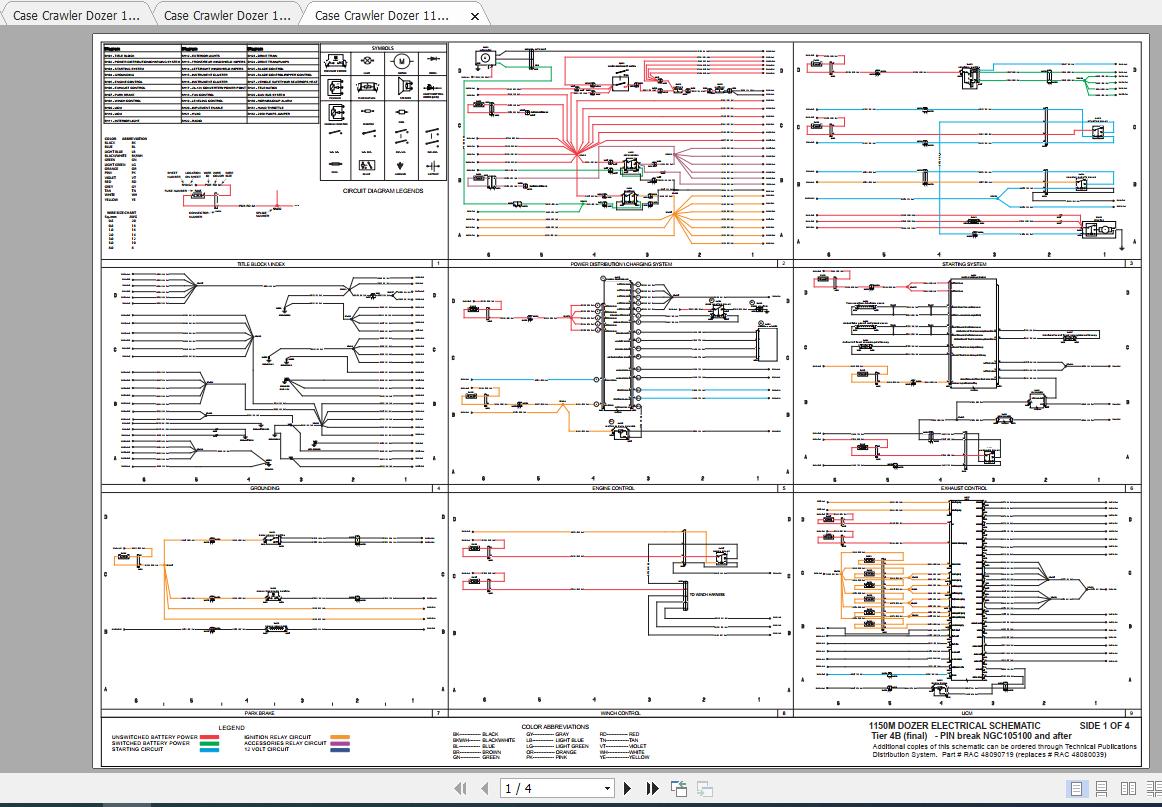This screenshot has height=807, width=1162.
Task: Jump to the first page of the schematic
Action: (461, 788)
